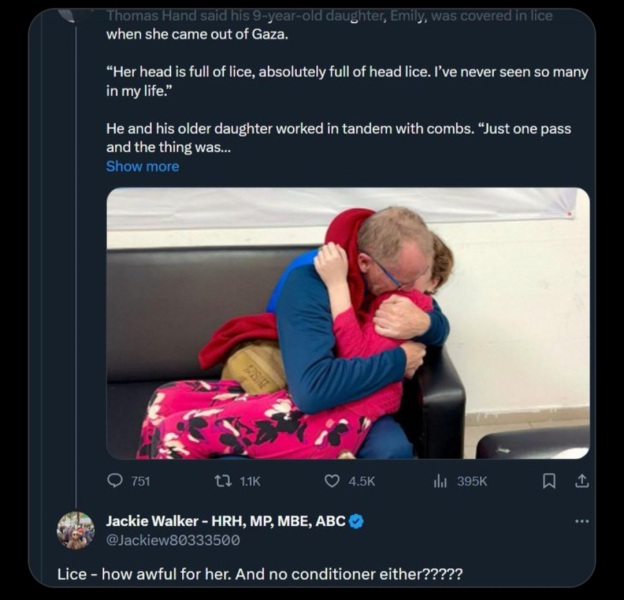Click the 4.5K likes count

361,481
